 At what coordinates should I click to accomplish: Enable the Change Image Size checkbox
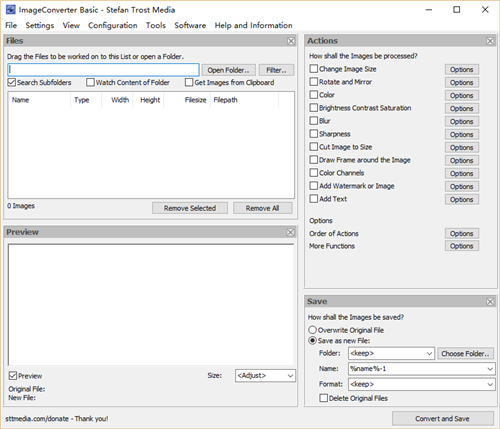tap(313, 69)
